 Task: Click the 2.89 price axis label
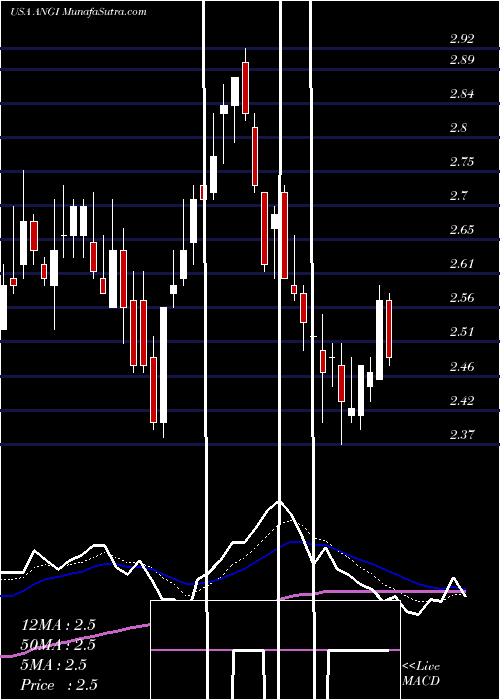tap(462, 60)
